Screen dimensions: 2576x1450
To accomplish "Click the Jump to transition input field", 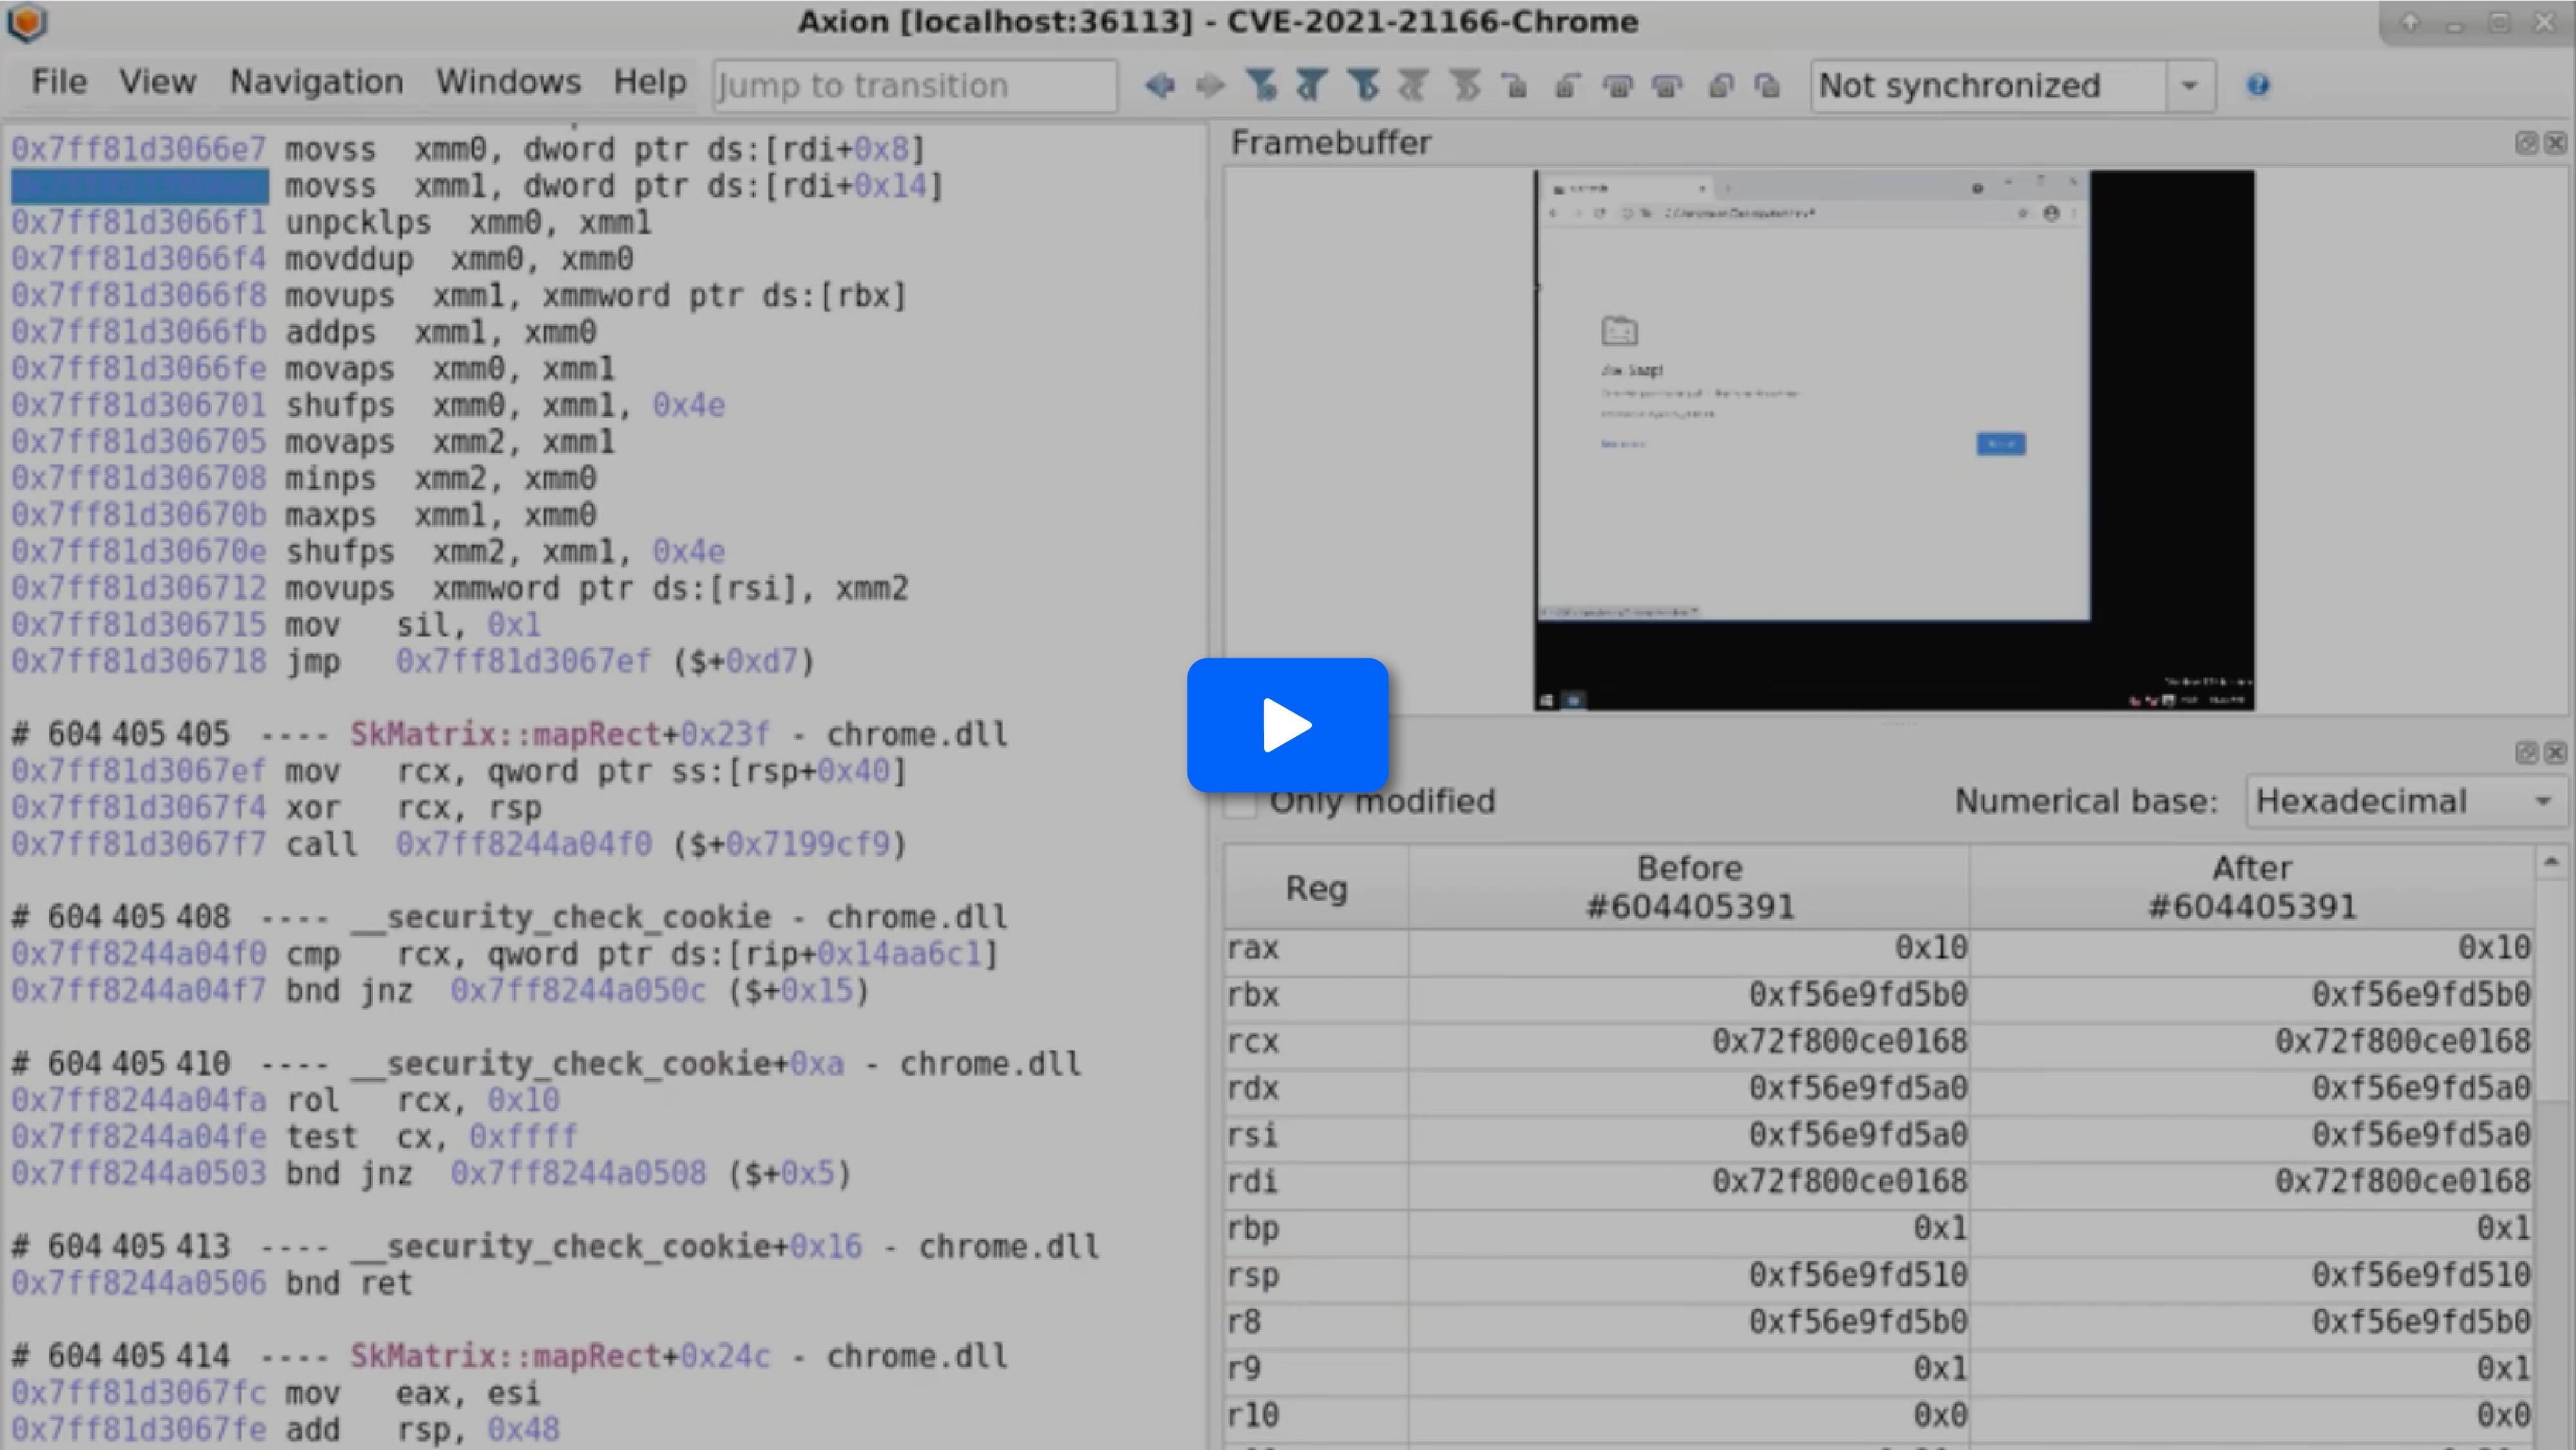I will pyautogui.click(x=914, y=86).
